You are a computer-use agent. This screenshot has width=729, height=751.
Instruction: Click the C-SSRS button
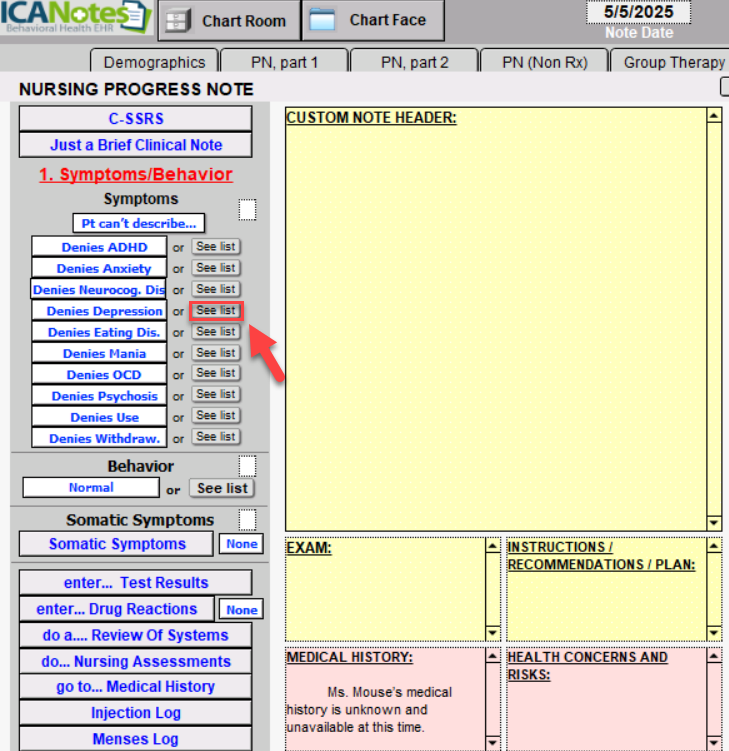135,119
